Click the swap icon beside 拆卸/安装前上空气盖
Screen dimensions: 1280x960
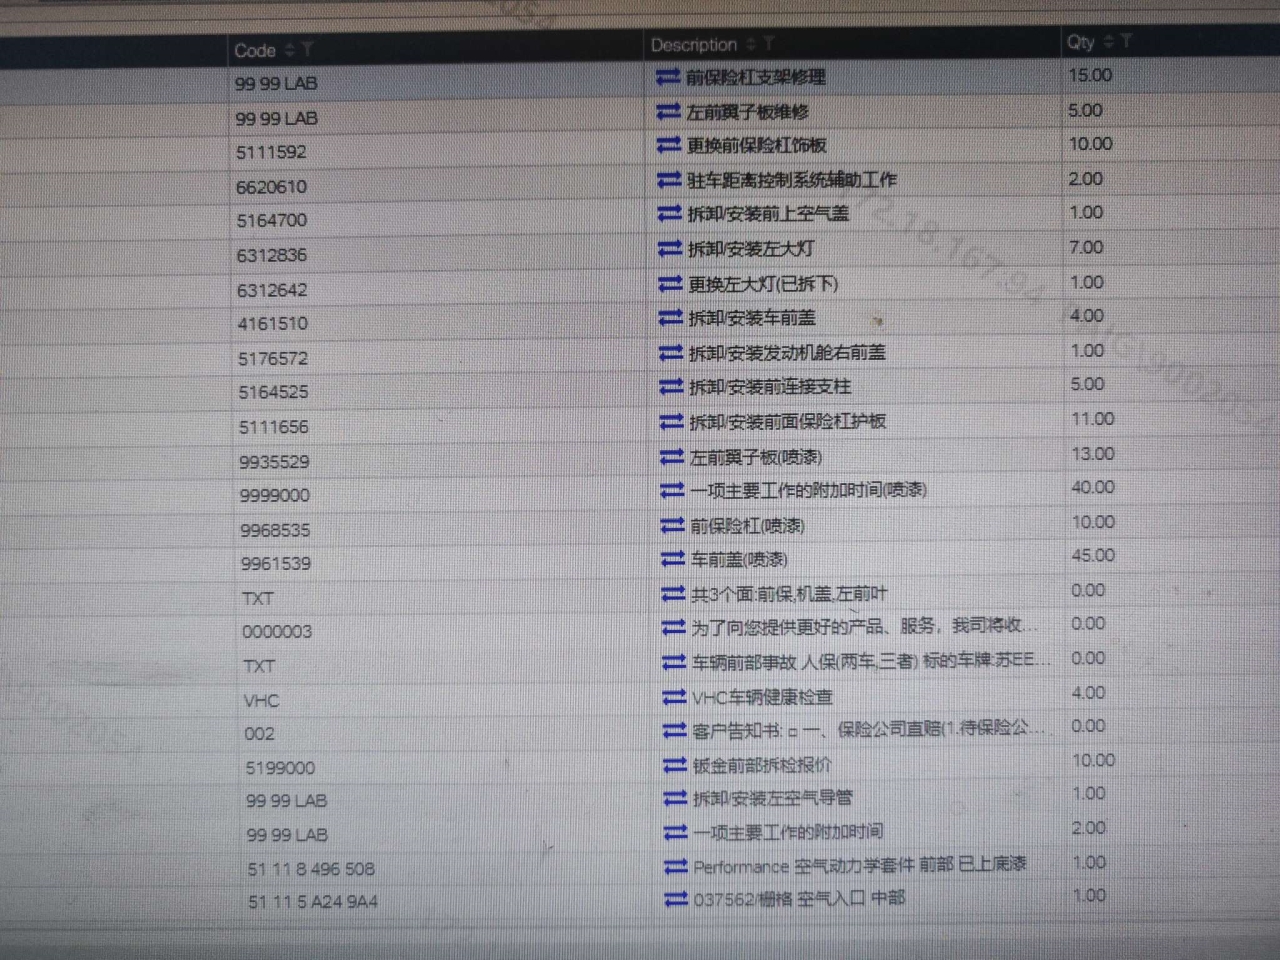click(670, 214)
